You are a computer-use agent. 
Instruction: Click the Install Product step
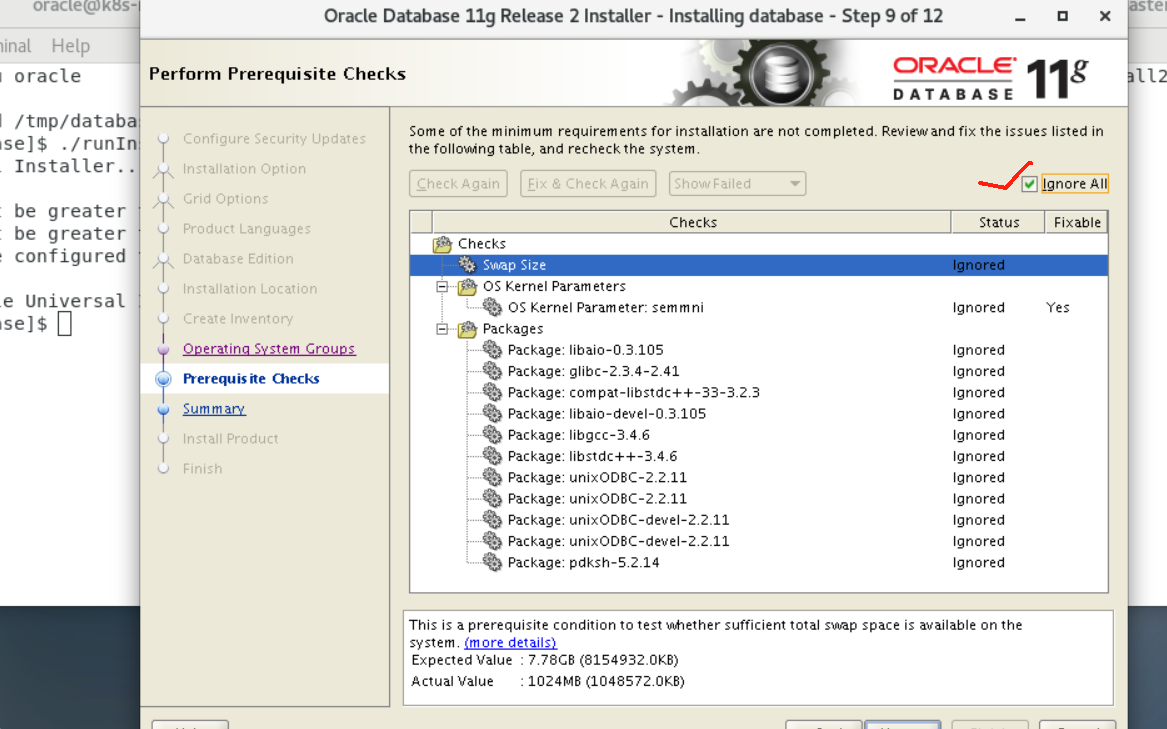[x=231, y=439]
